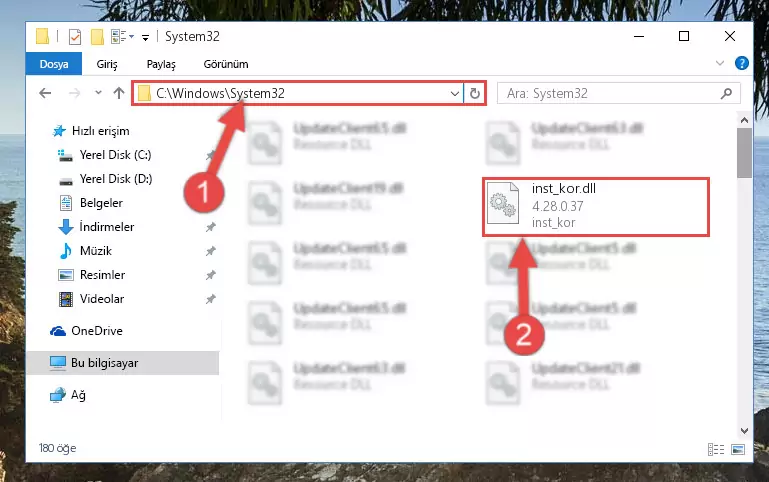Expand the ribbon with the chevron
The image size is (769, 482).
(x=719, y=63)
